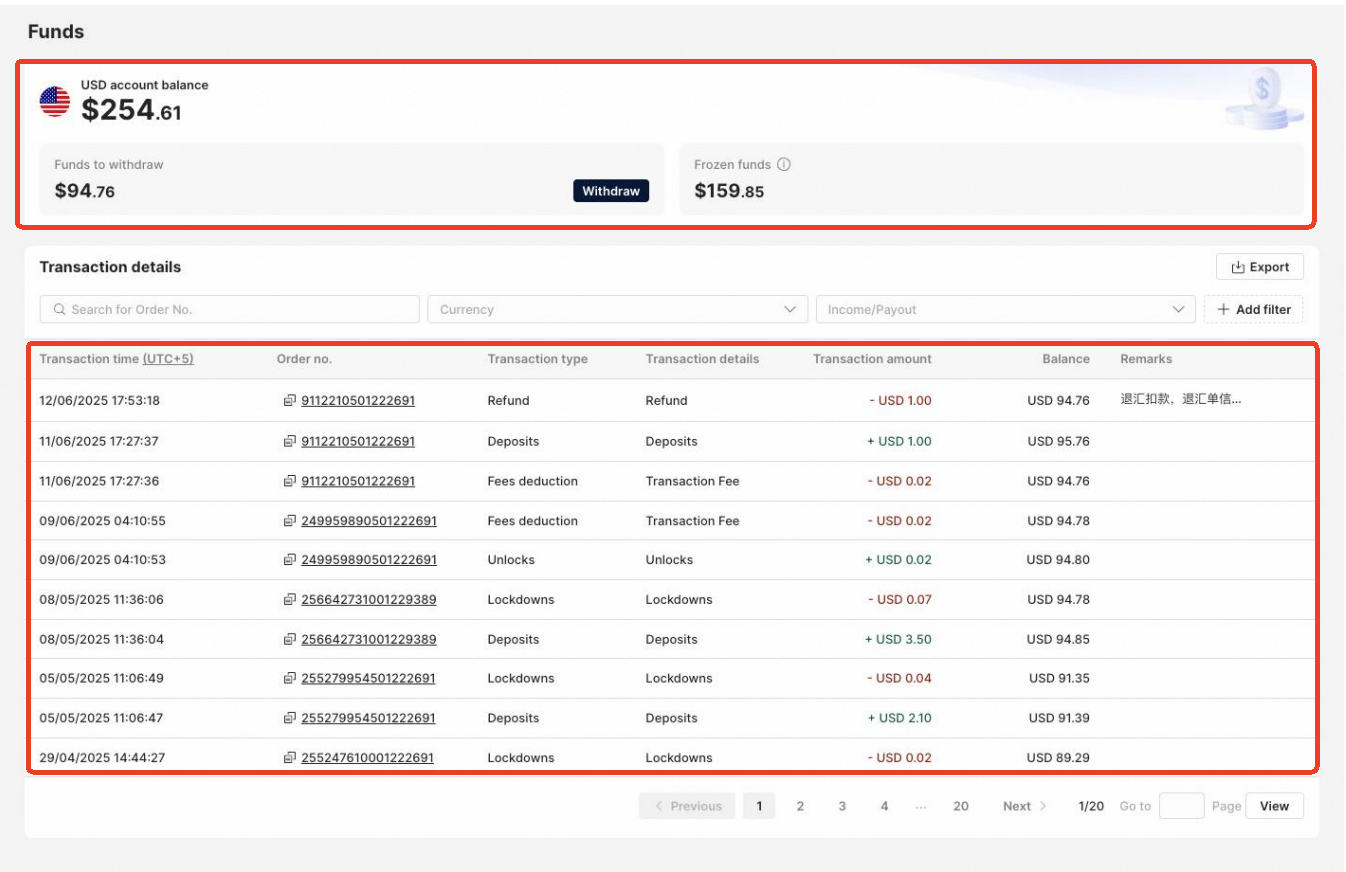This screenshot has width=1346, height=872.
Task: Click the US flag currency icon
Action: point(55,102)
